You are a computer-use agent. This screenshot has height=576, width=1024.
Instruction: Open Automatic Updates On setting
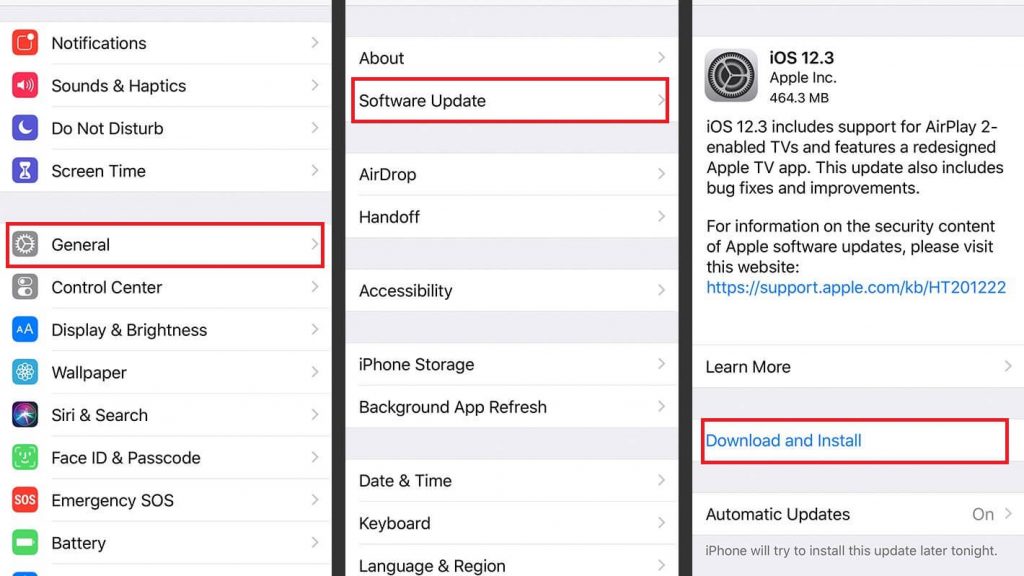coord(857,514)
